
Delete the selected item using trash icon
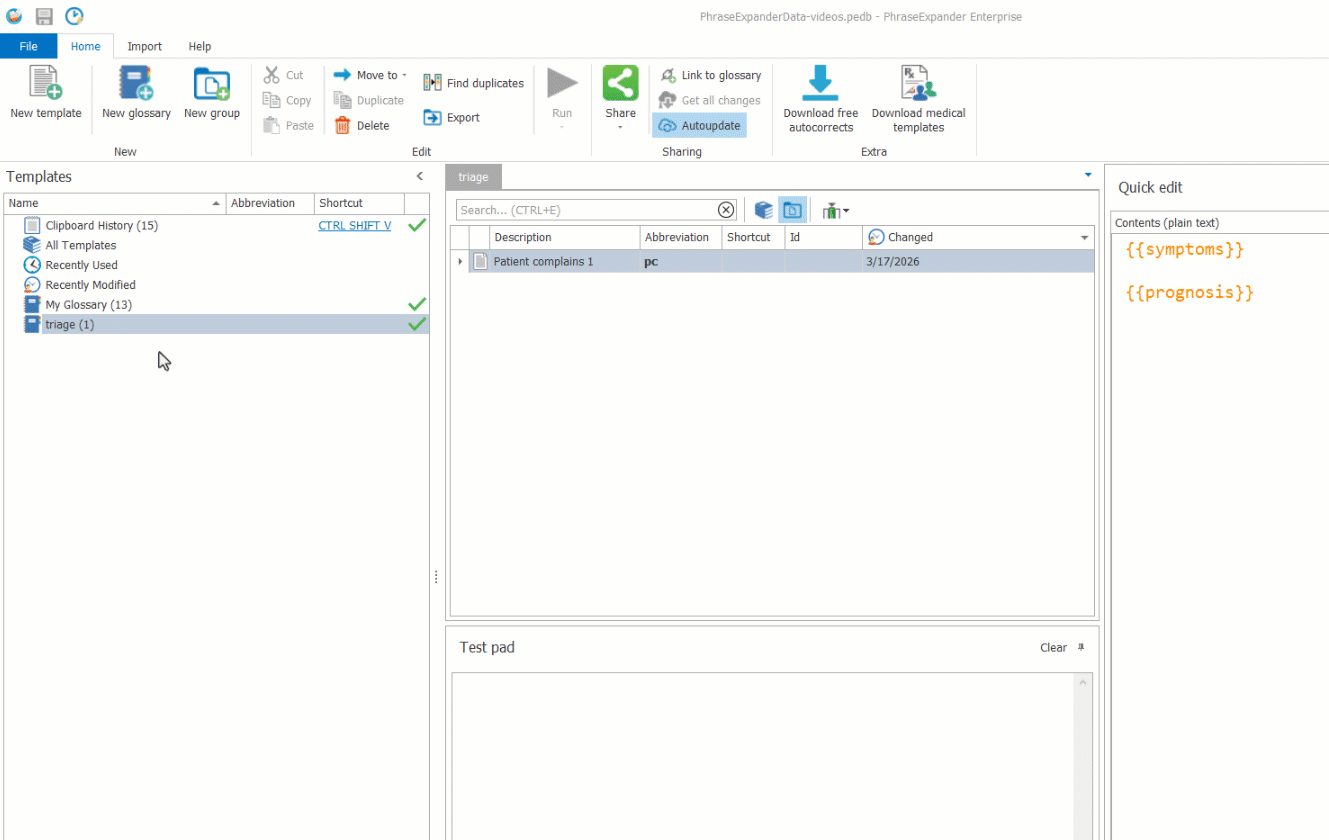pyautogui.click(x=343, y=125)
